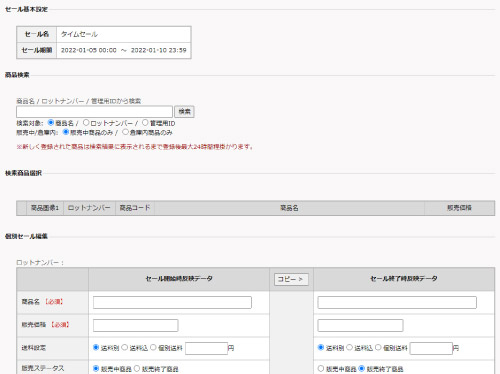Click the 商品画像1 column header
500x374 pixels.
[x=45, y=208]
